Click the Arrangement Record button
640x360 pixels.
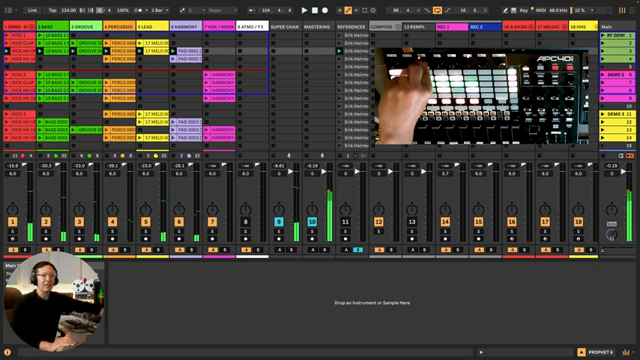325,10
